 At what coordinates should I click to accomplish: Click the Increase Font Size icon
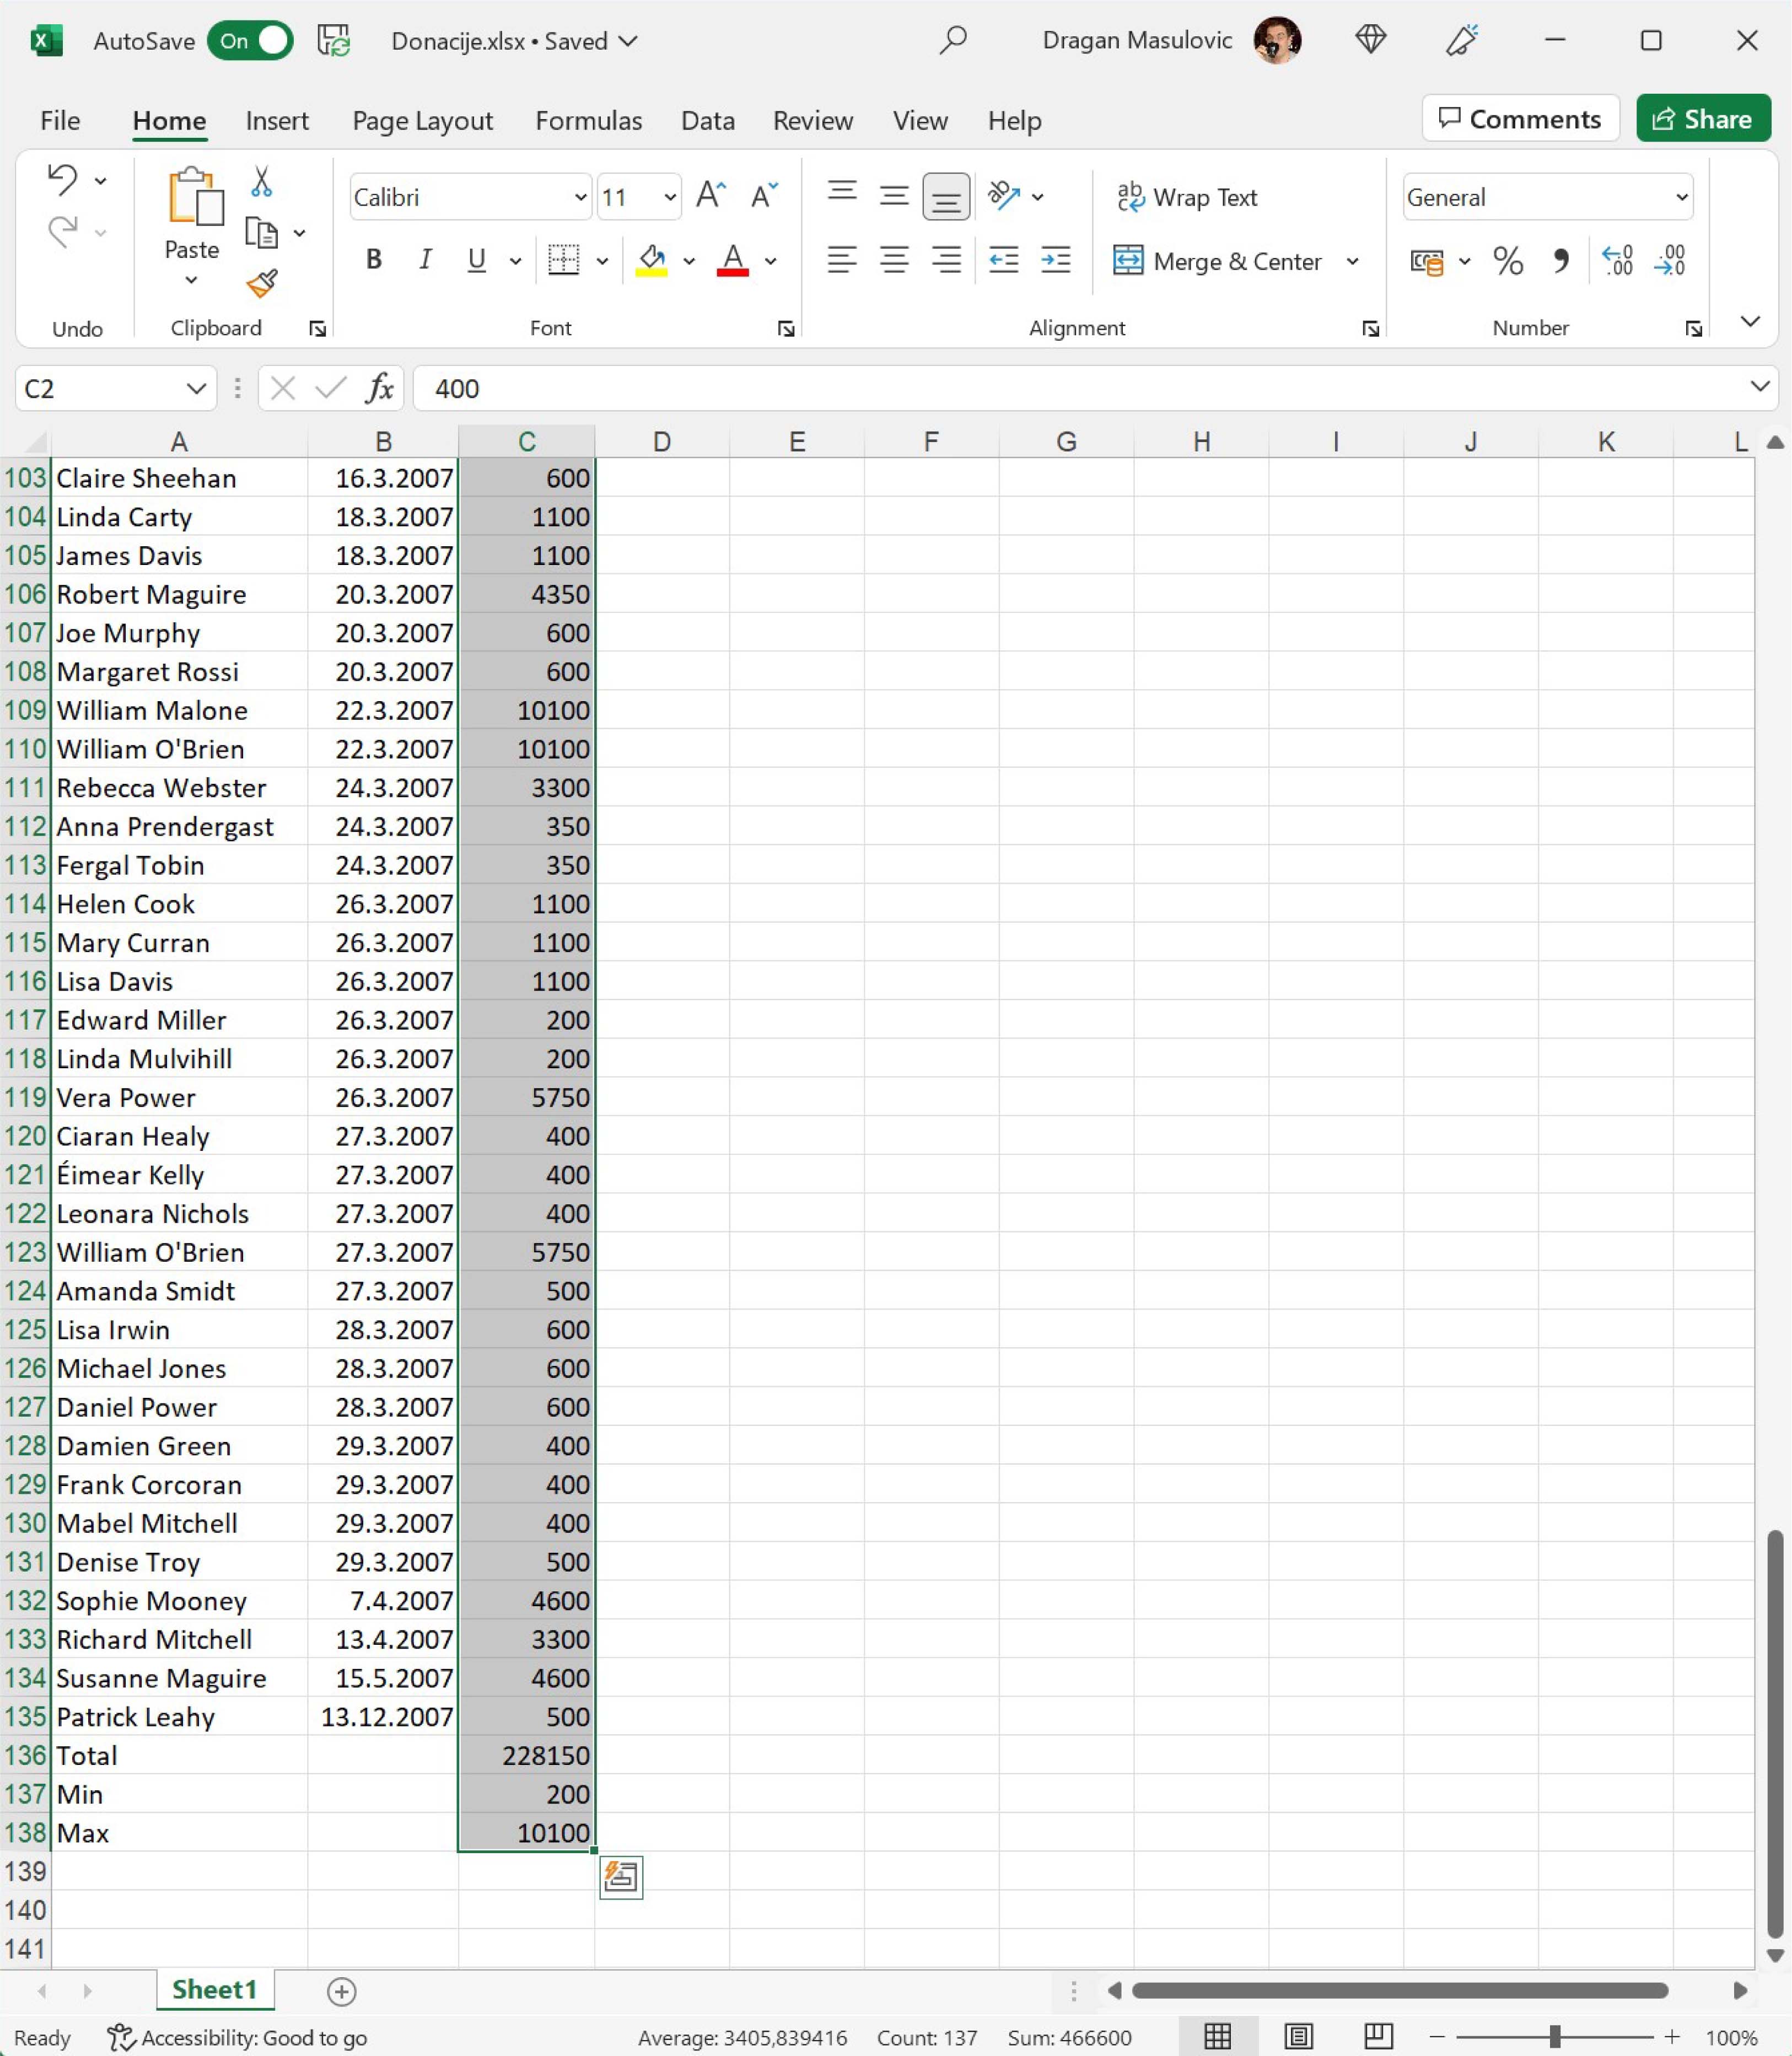pyautogui.click(x=710, y=196)
